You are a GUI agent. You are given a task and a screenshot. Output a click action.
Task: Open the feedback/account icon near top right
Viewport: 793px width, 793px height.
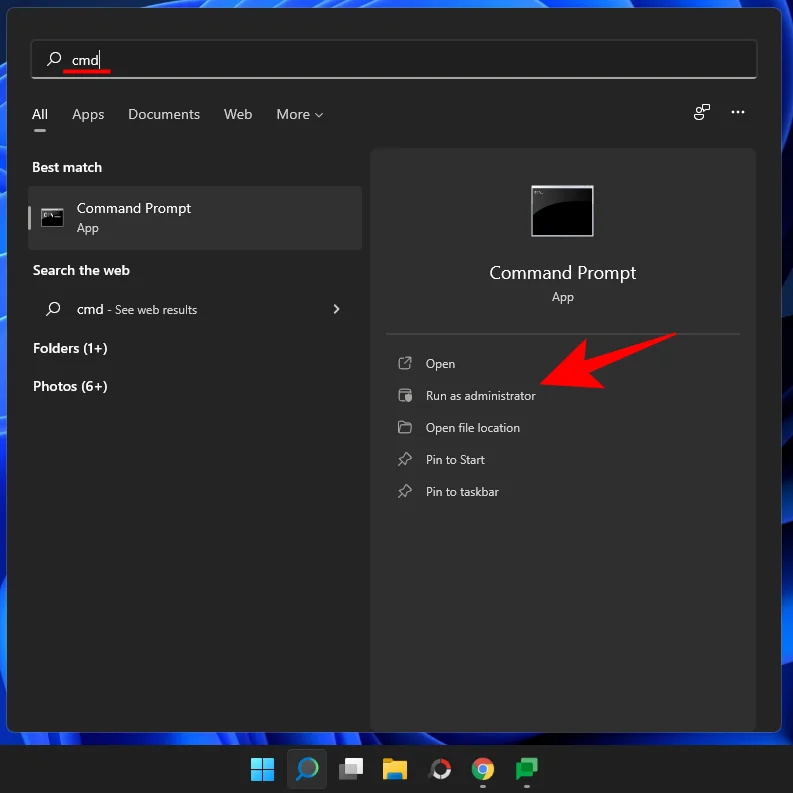(701, 112)
